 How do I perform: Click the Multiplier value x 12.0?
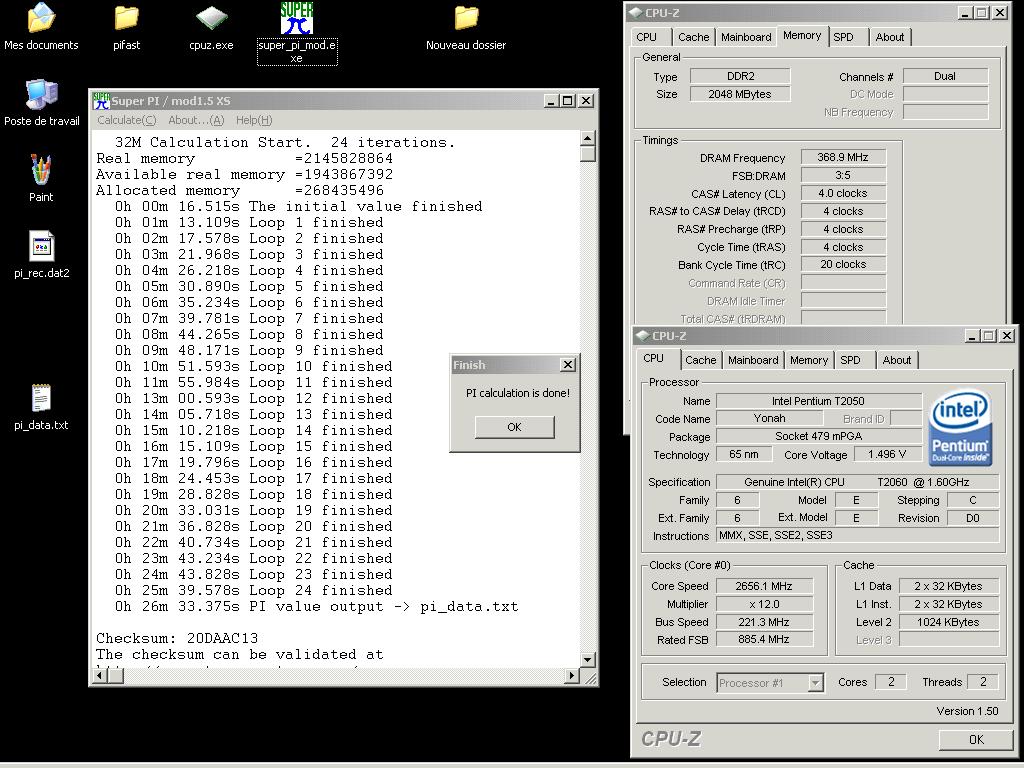pos(764,604)
